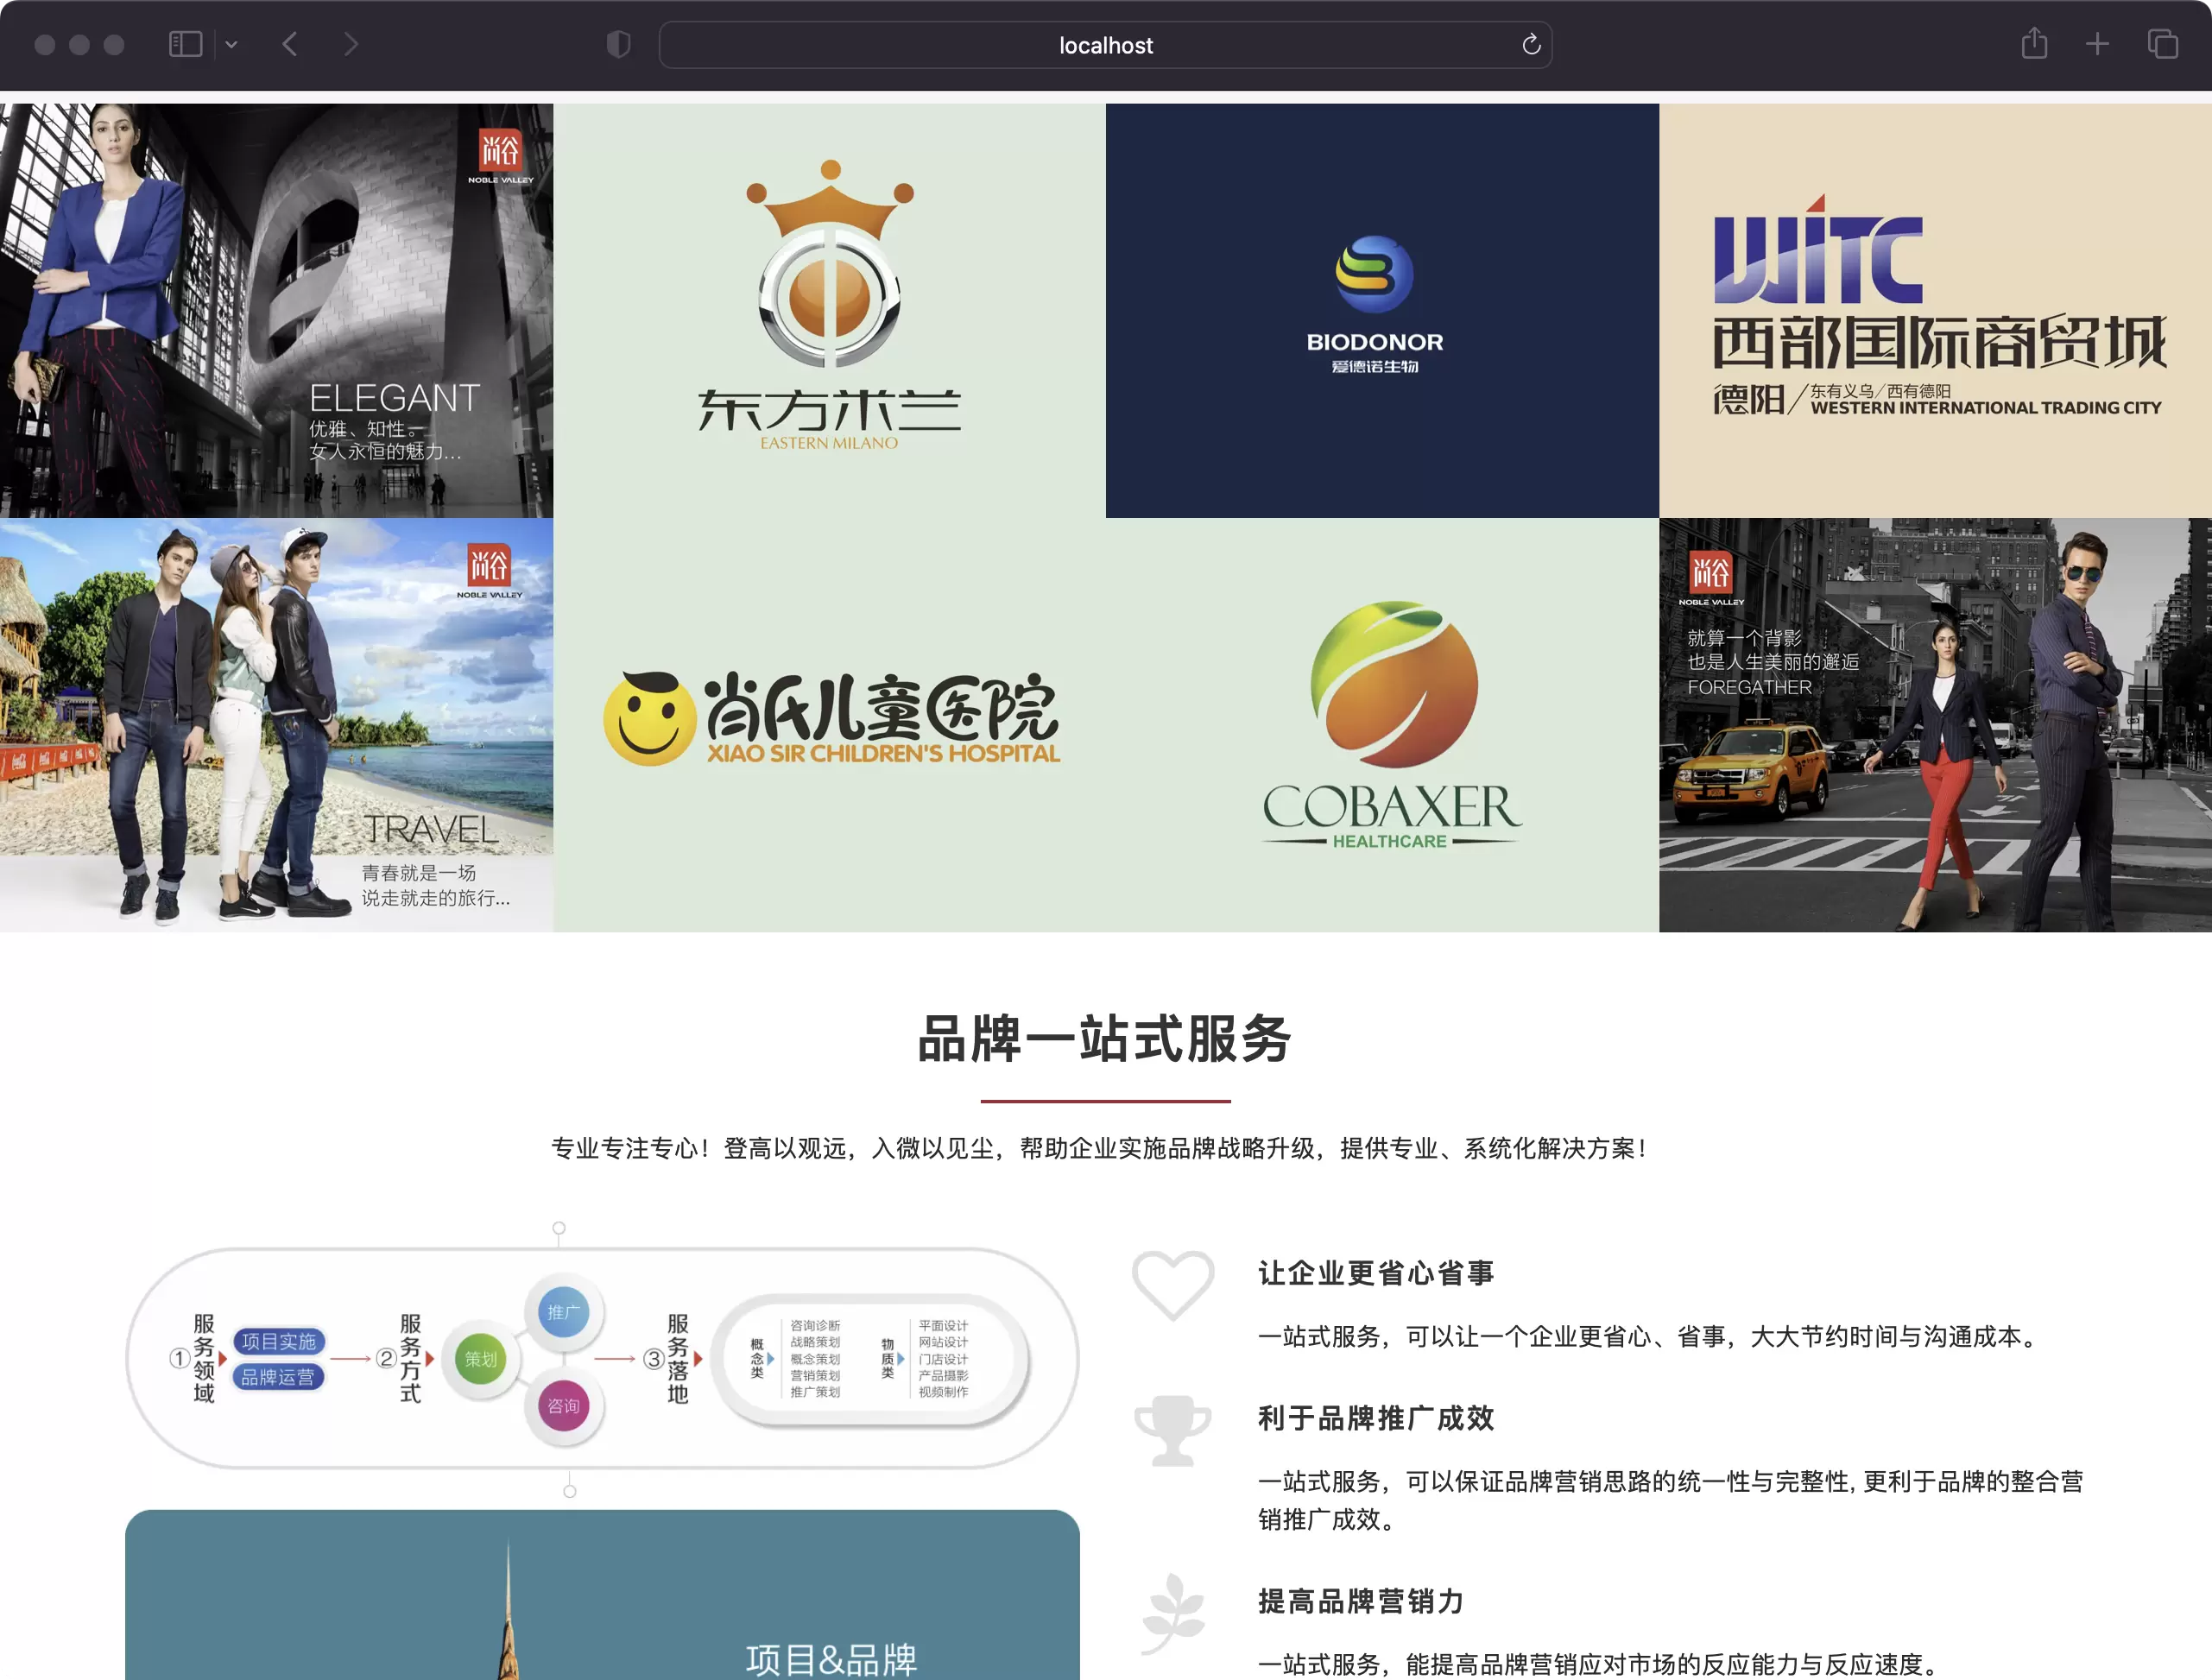
Task: Click the 服务领域 label in the diagram
Action: pyautogui.click(x=204, y=1358)
